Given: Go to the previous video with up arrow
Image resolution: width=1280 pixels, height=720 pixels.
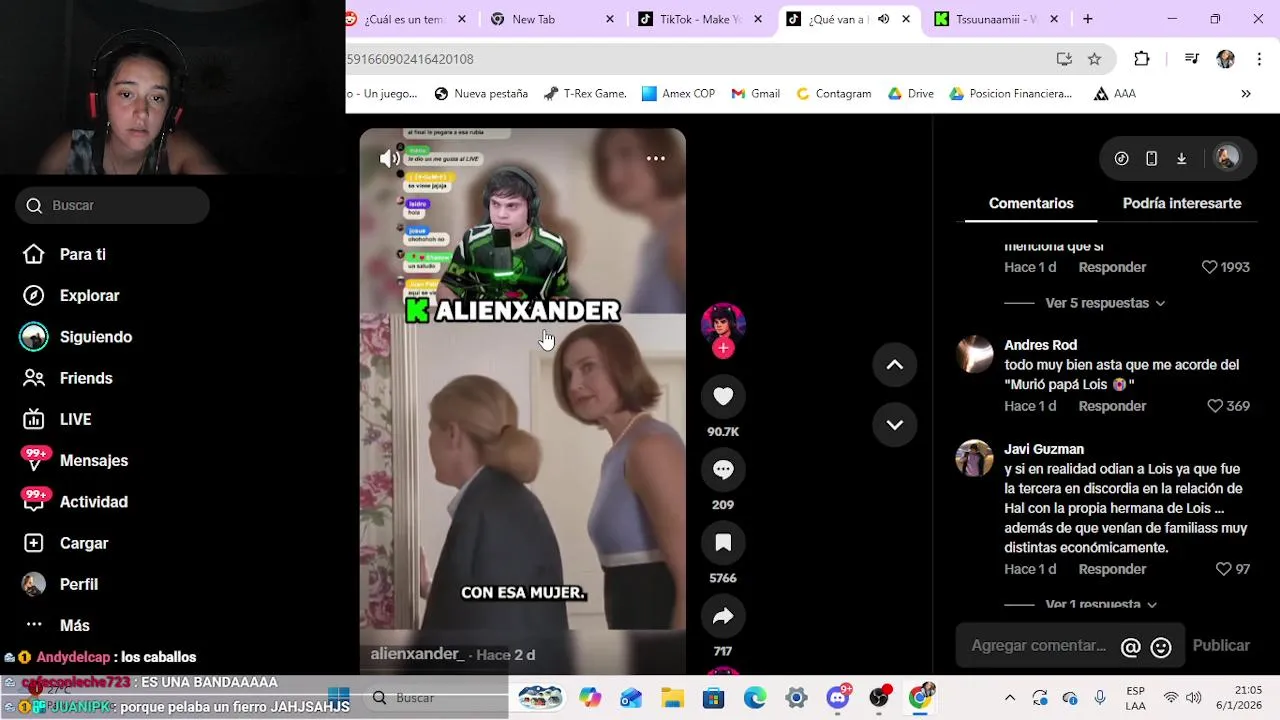Looking at the screenshot, I should 895,365.
